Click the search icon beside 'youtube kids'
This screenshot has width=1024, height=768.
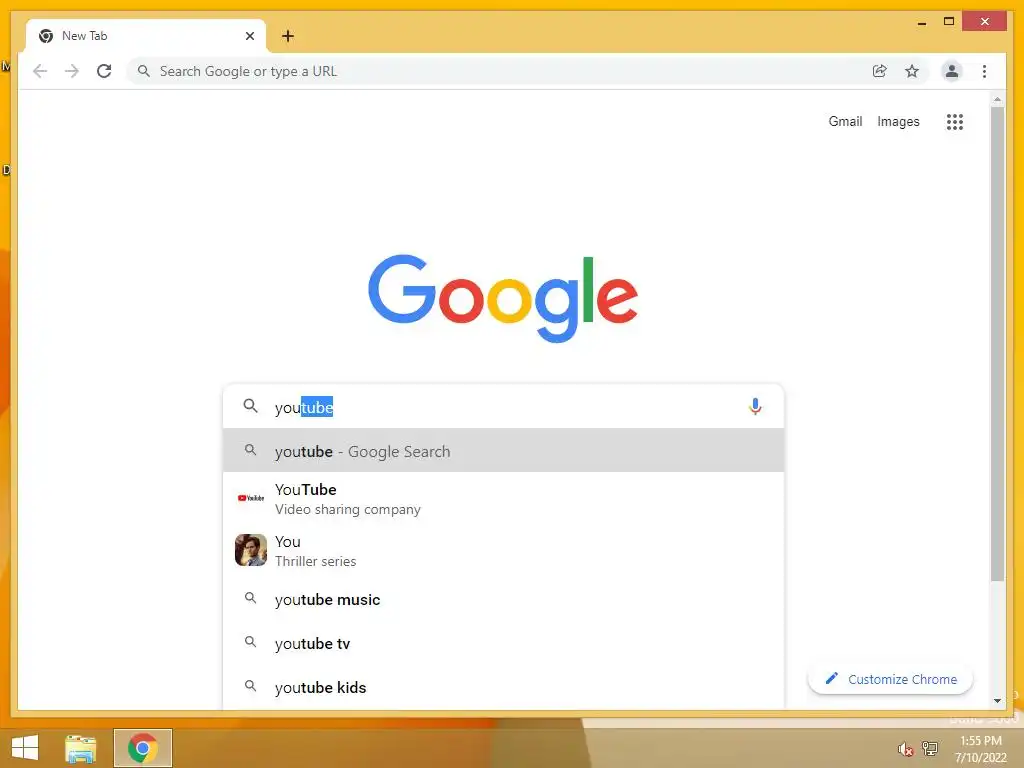(x=250, y=686)
